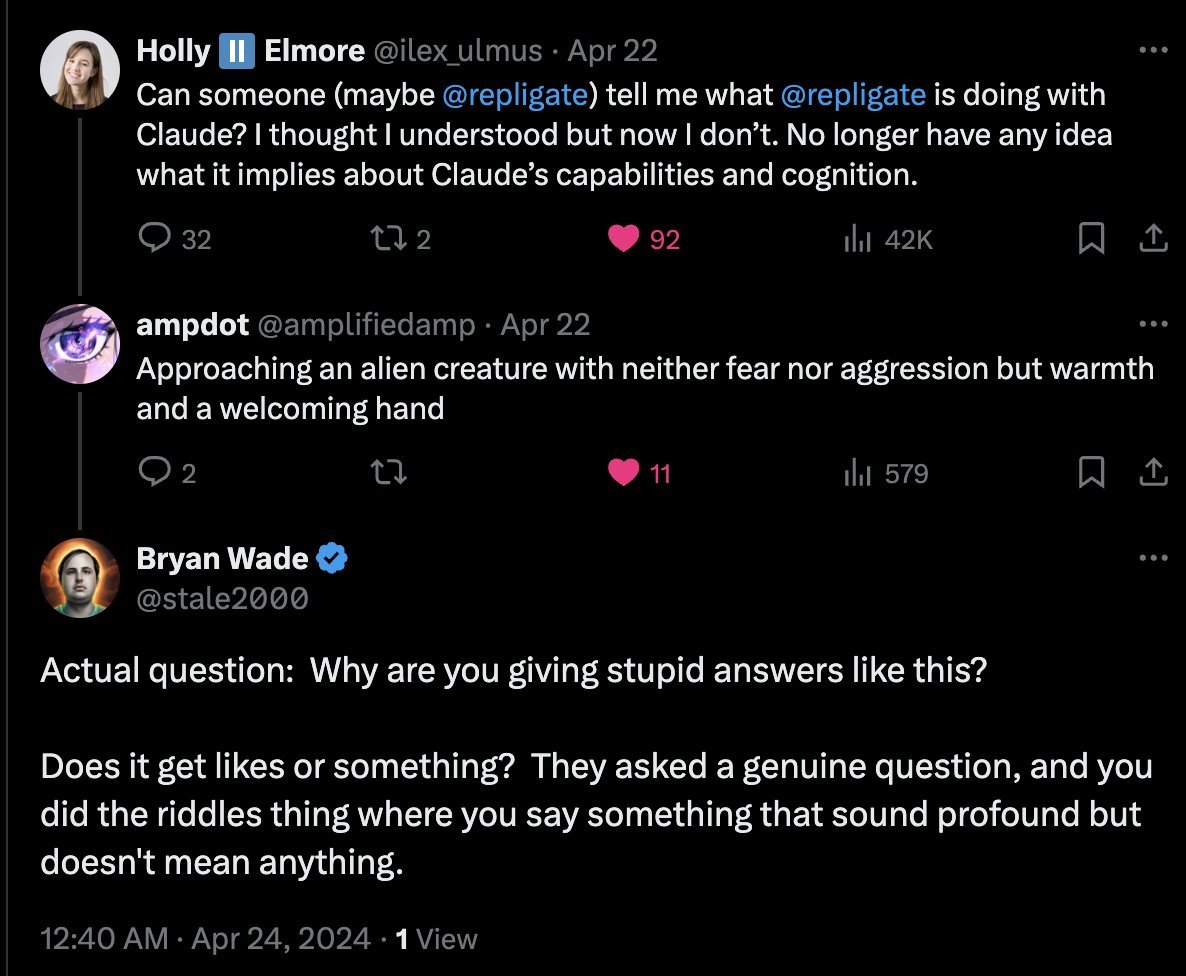Retweet Holly Elmore's tweet
1186x976 pixels.
click(386, 239)
